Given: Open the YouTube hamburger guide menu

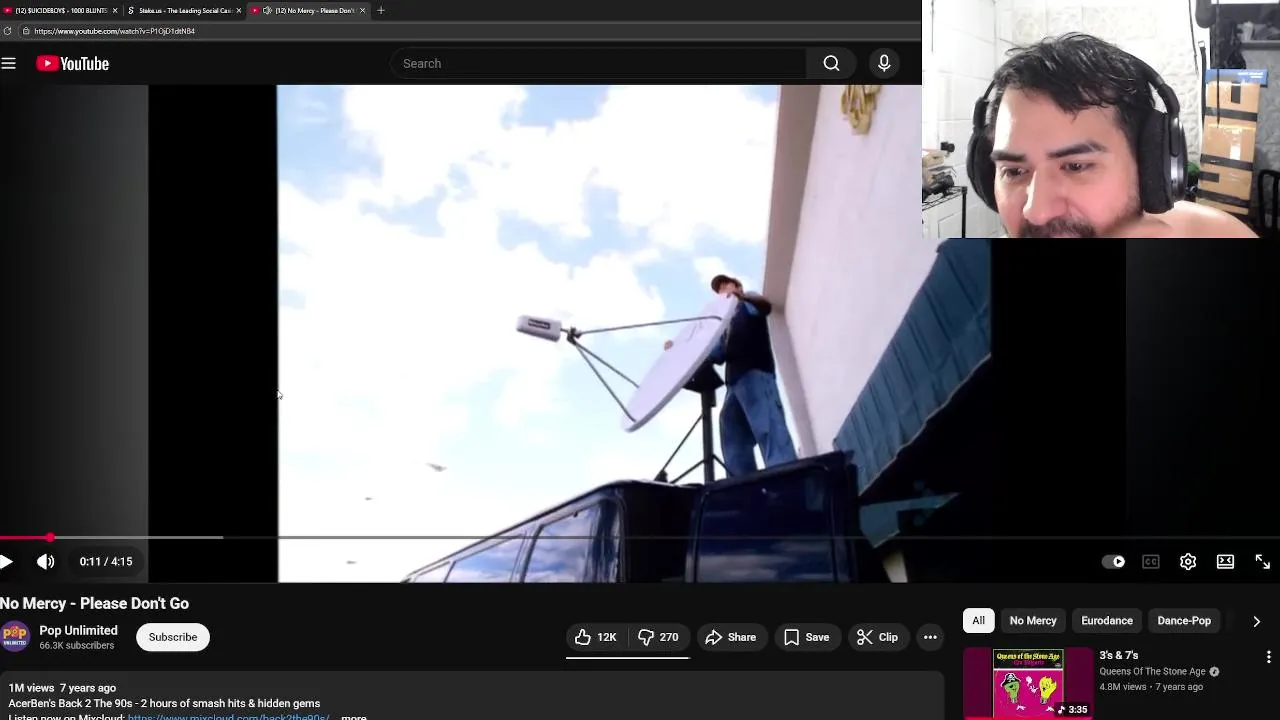Looking at the screenshot, I should pos(9,63).
